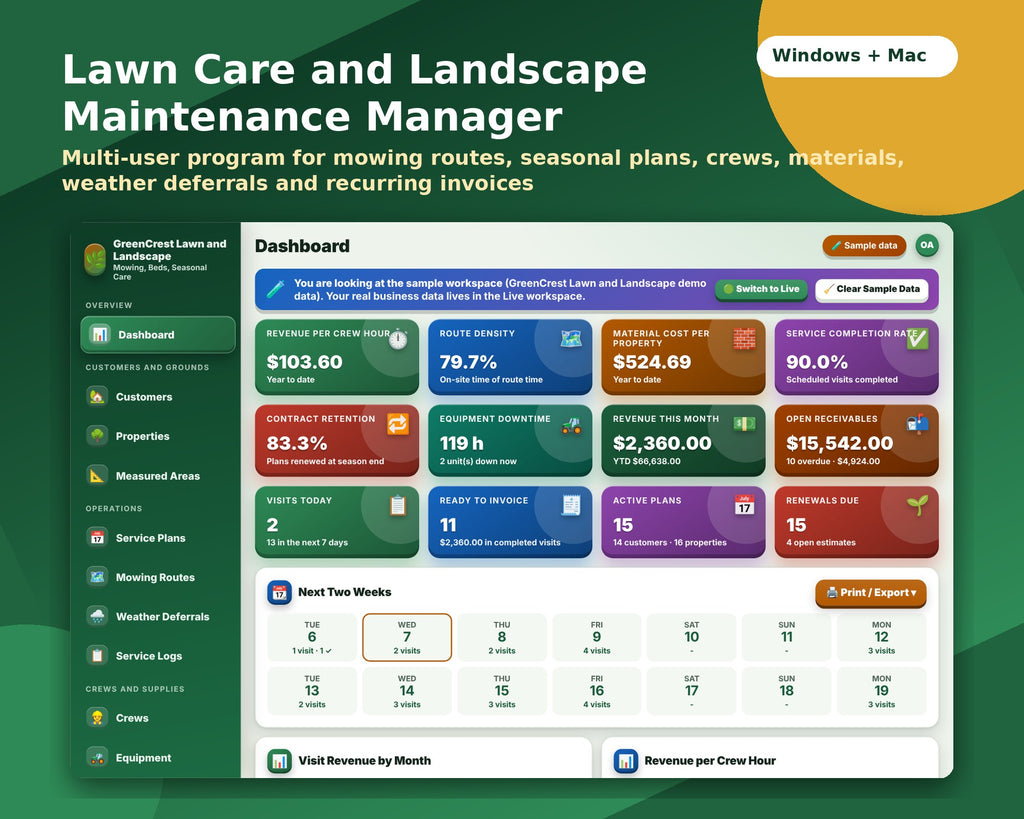Click the chart icon beside Revenue per Crew Hour
The width and height of the screenshot is (1024, 819).
[x=626, y=761]
